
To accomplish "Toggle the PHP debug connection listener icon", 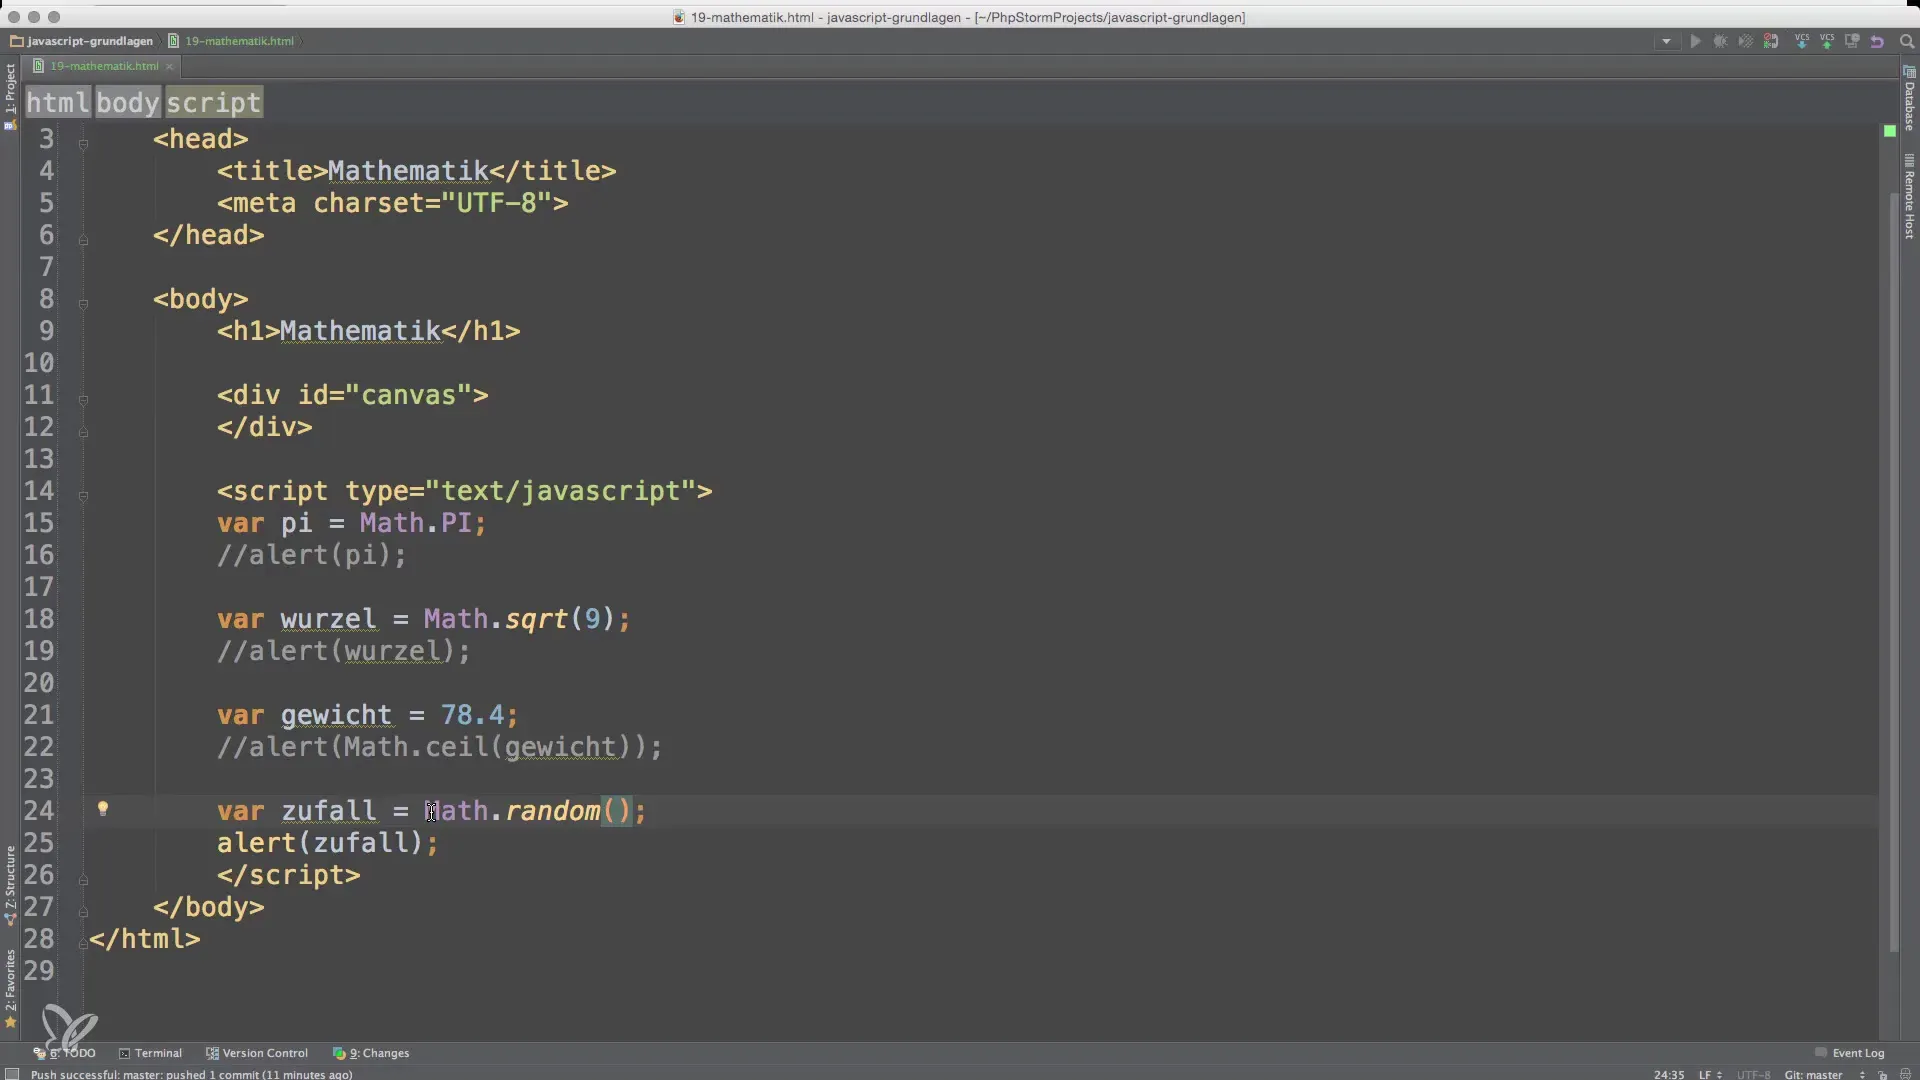I will [1771, 41].
